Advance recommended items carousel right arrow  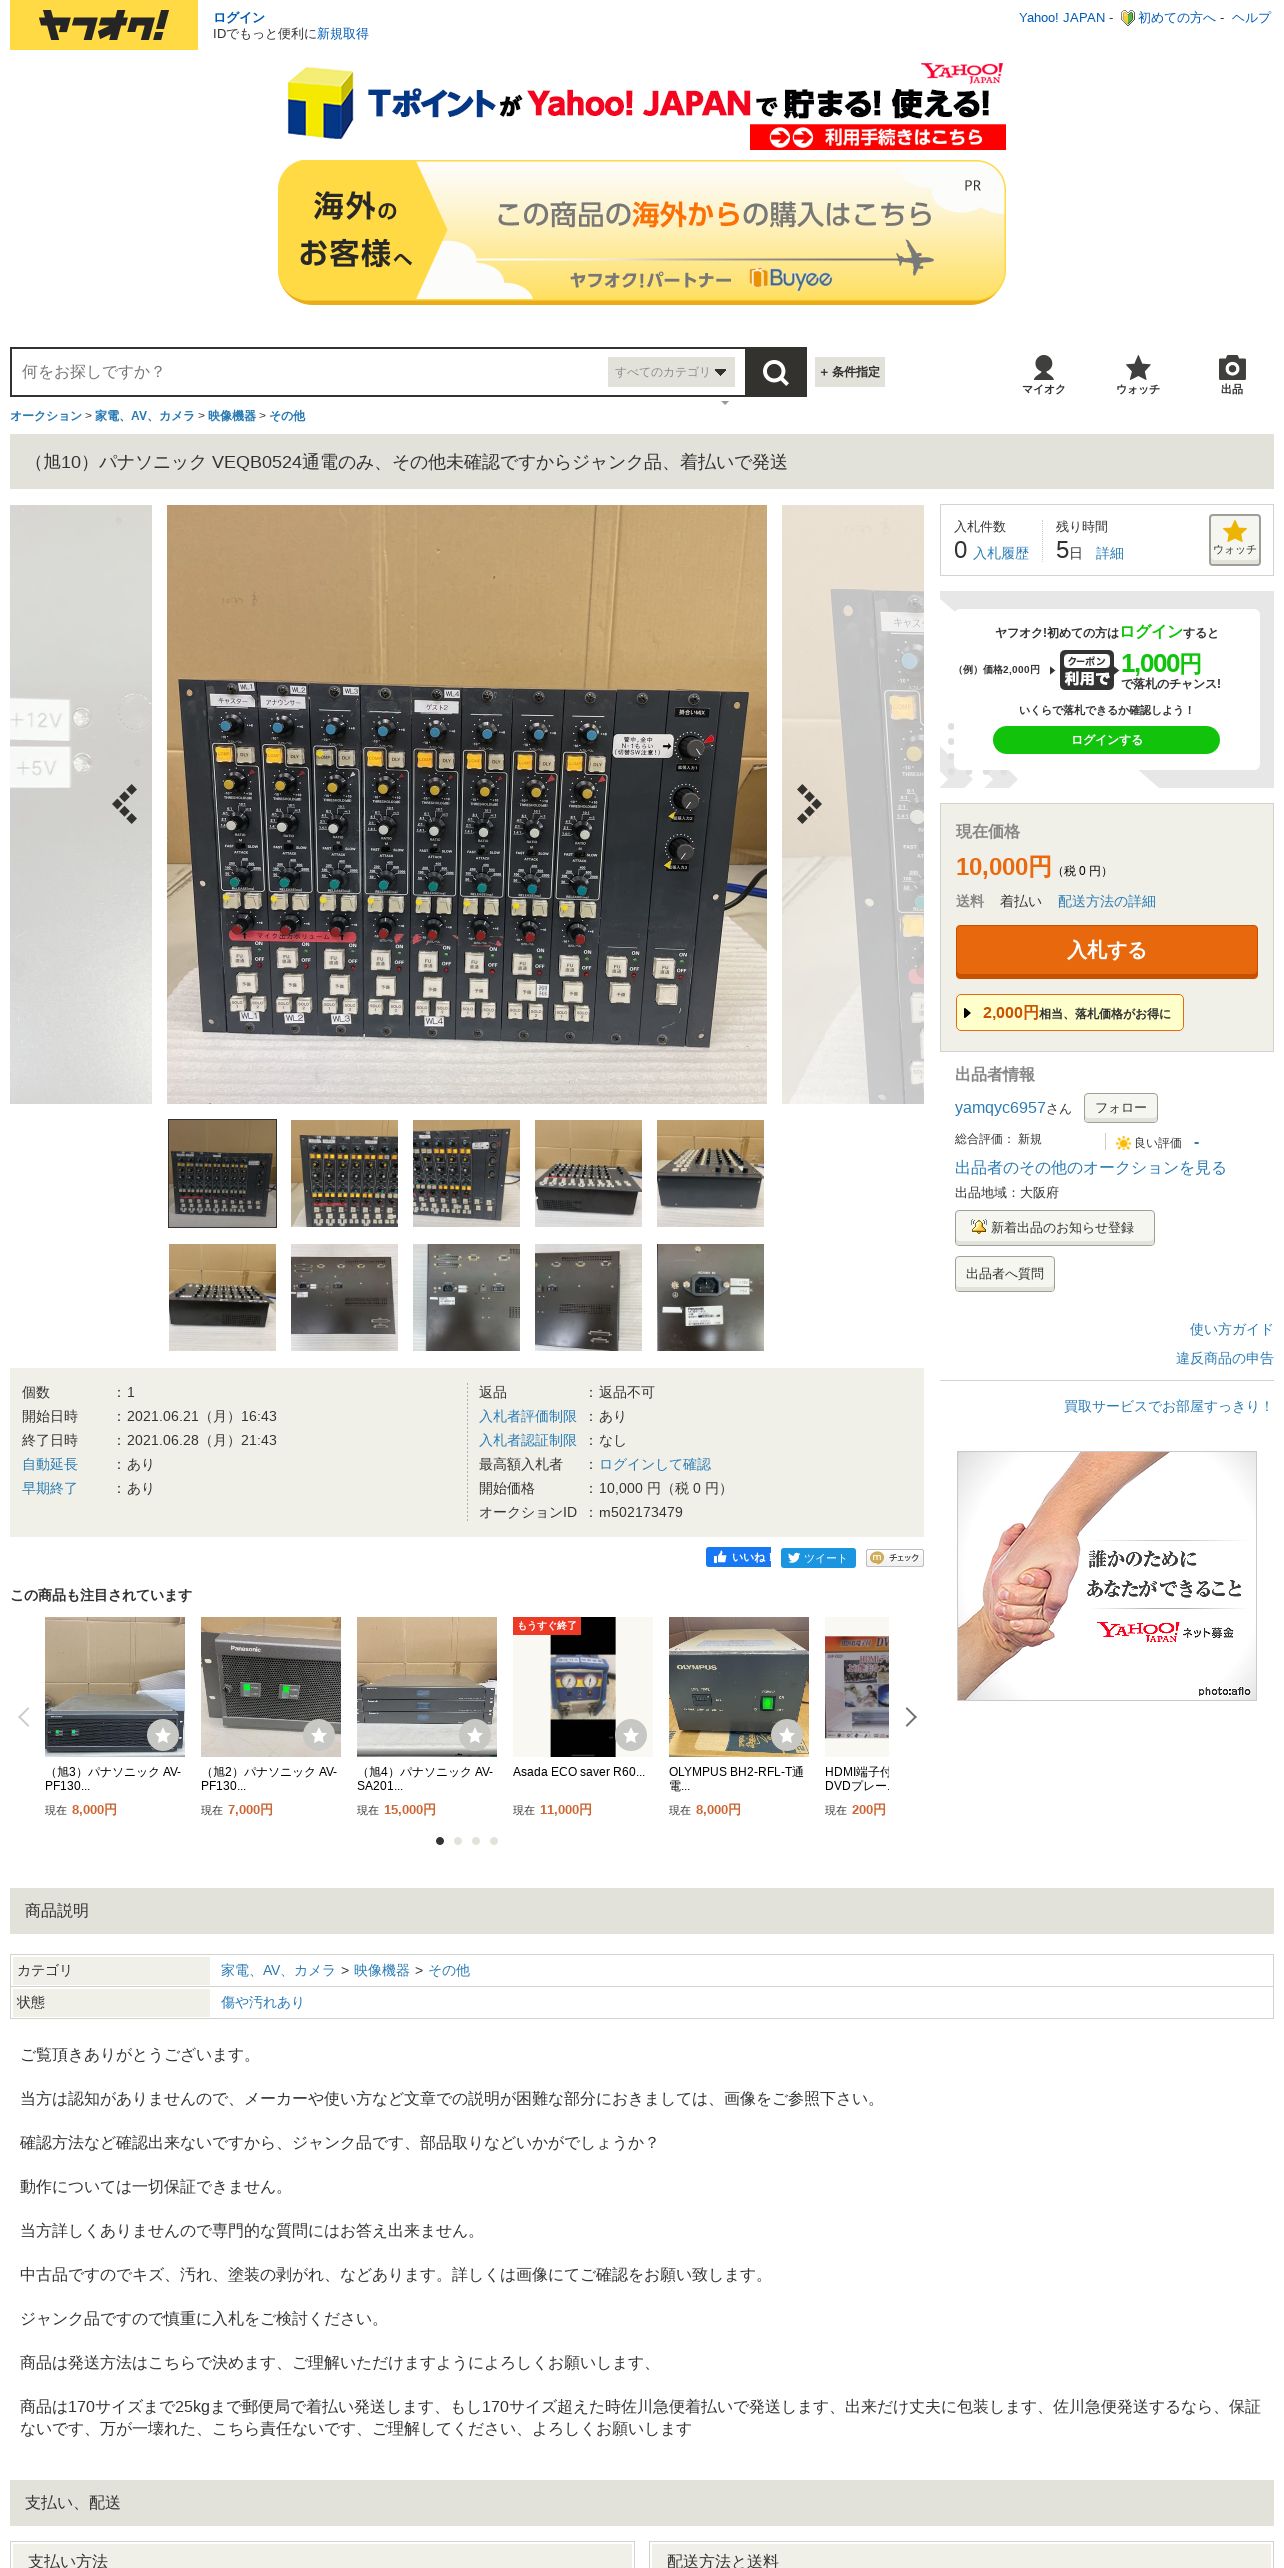pos(910,1717)
